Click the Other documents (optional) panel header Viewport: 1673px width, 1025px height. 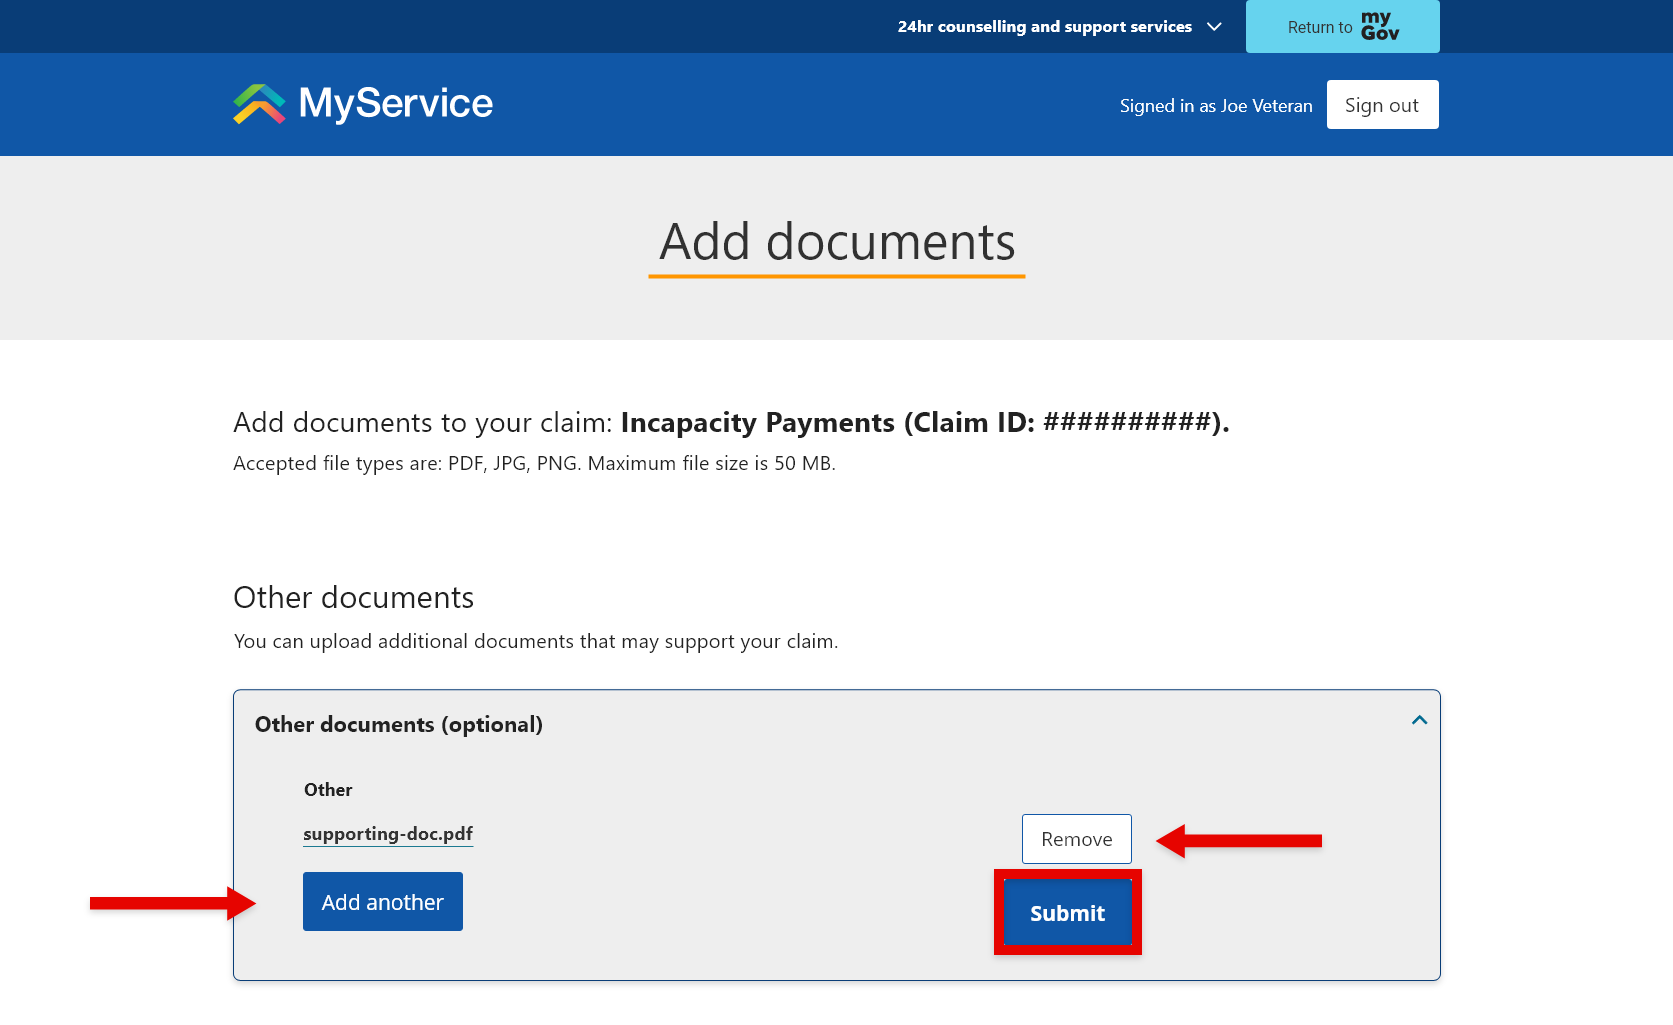tap(398, 724)
